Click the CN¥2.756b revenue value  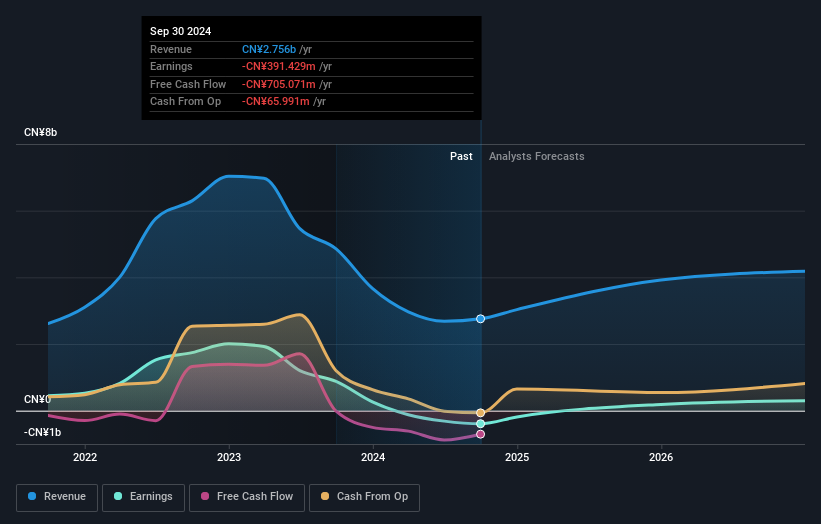pyautogui.click(x=269, y=49)
